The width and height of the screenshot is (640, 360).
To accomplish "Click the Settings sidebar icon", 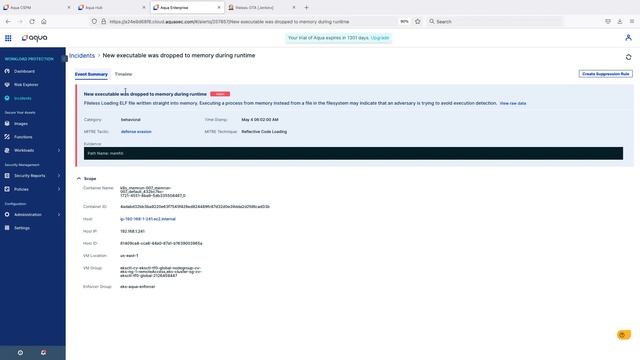I will 7,228.
